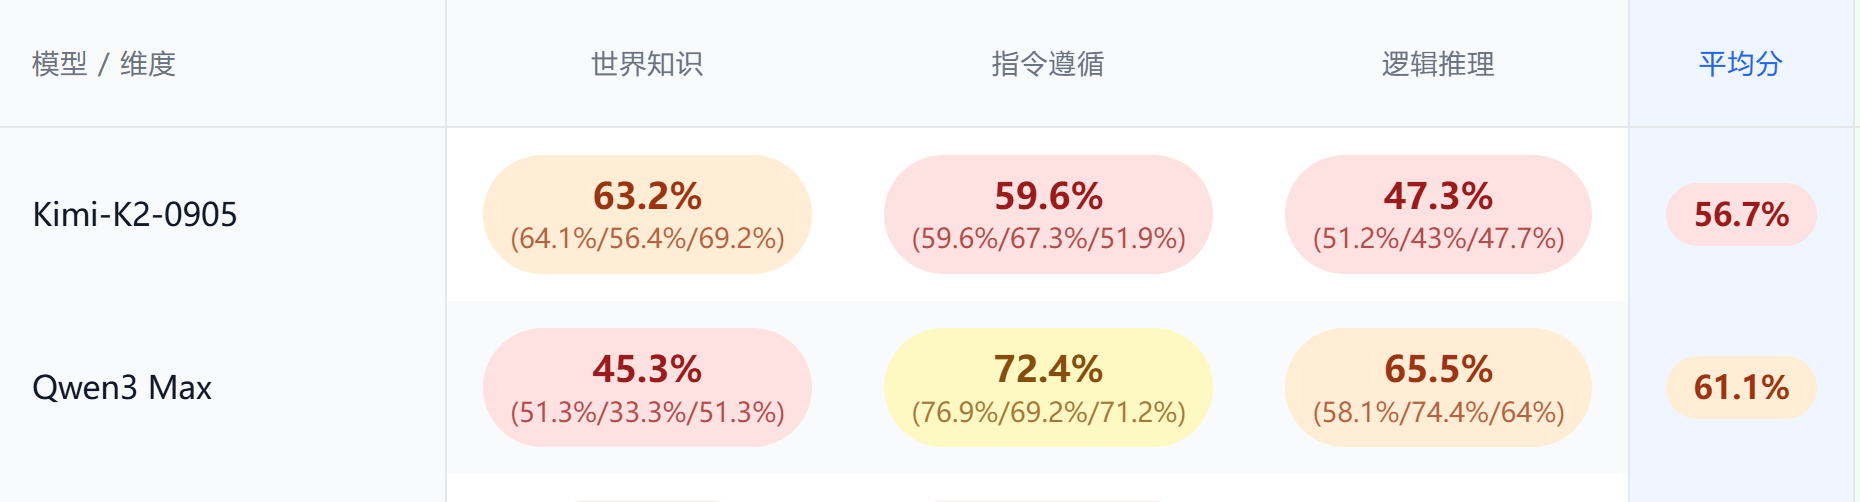1860x502 pixels.
Task: Click the (64.1%/56.4%/69.2%) breakdown text
Action: pos(647,239)
